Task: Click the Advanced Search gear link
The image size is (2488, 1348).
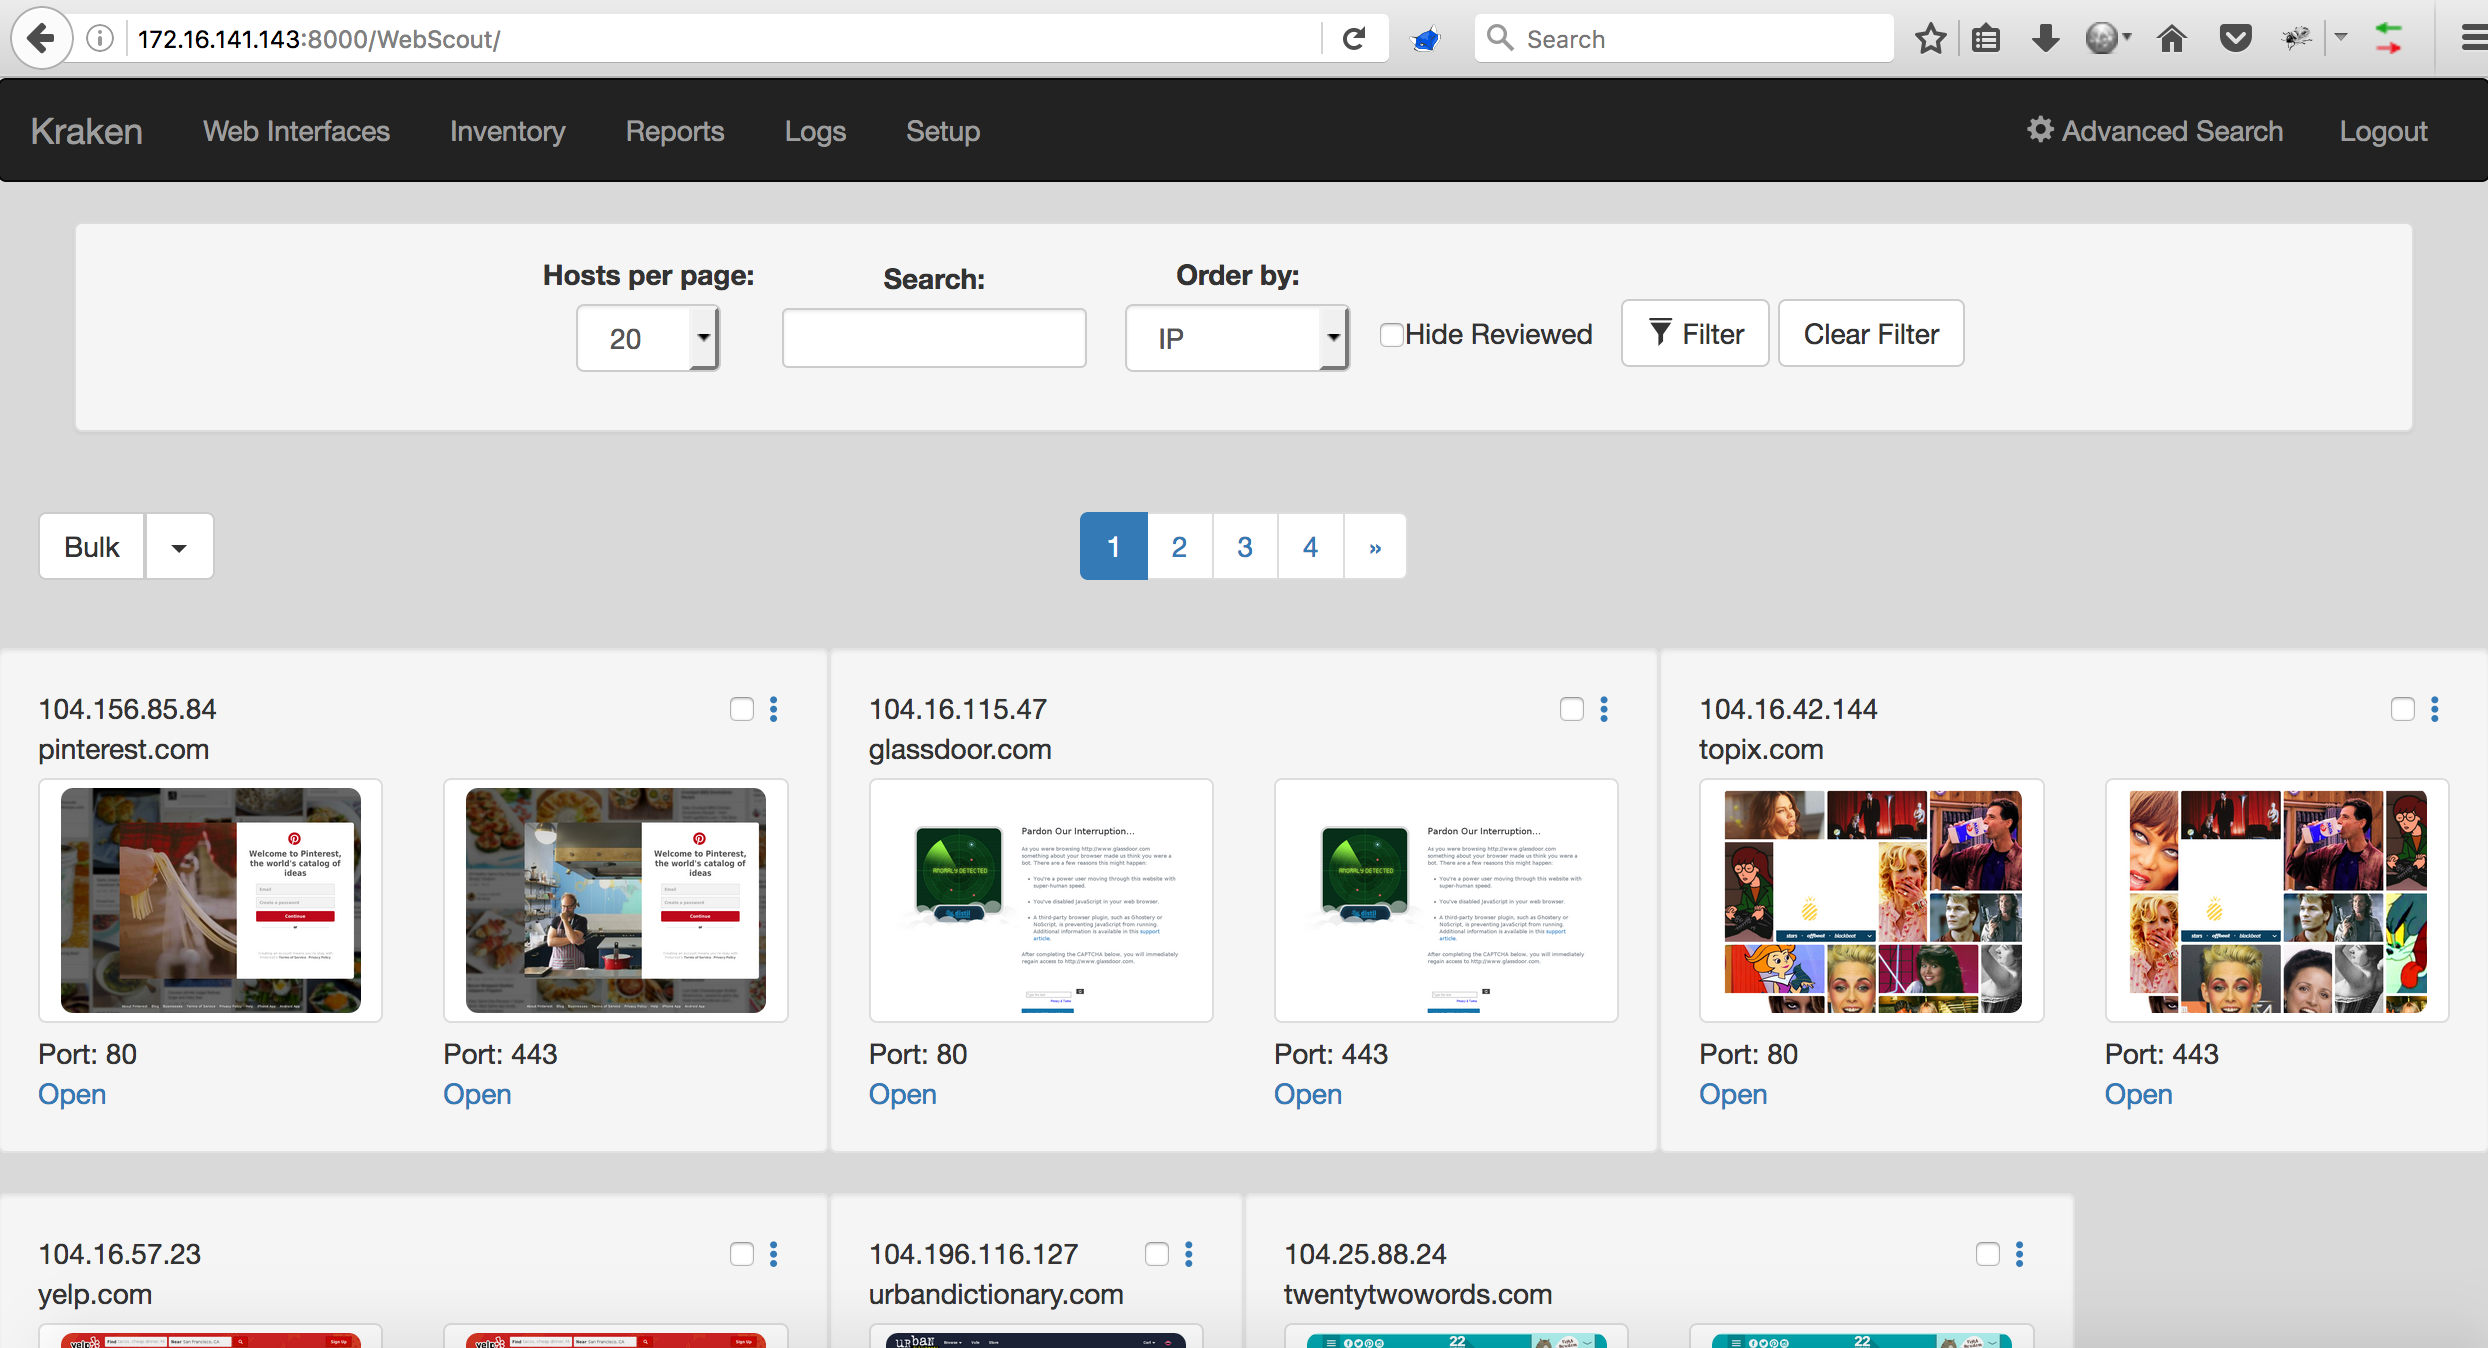Action: coord(2155,131)
